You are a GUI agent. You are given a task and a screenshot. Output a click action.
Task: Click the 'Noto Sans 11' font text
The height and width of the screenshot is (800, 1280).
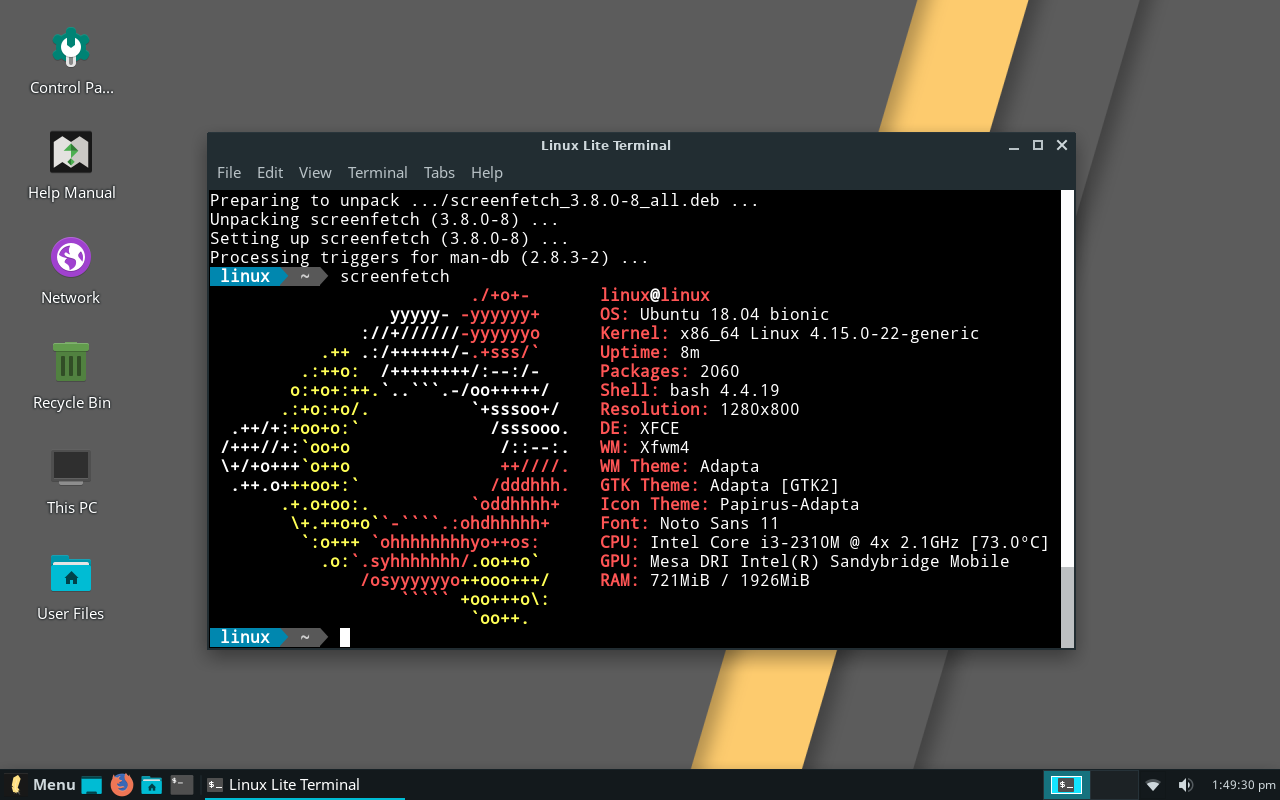pos(720,524)
